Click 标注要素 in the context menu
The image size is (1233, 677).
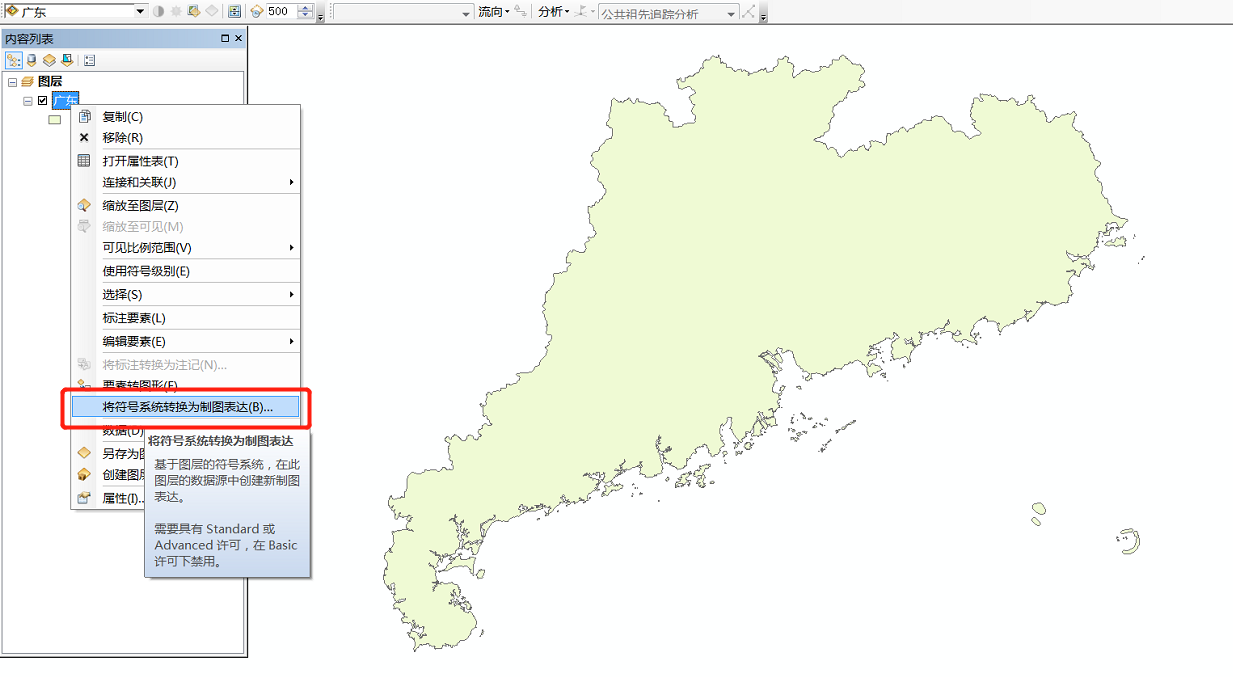[x=134, y=318]
